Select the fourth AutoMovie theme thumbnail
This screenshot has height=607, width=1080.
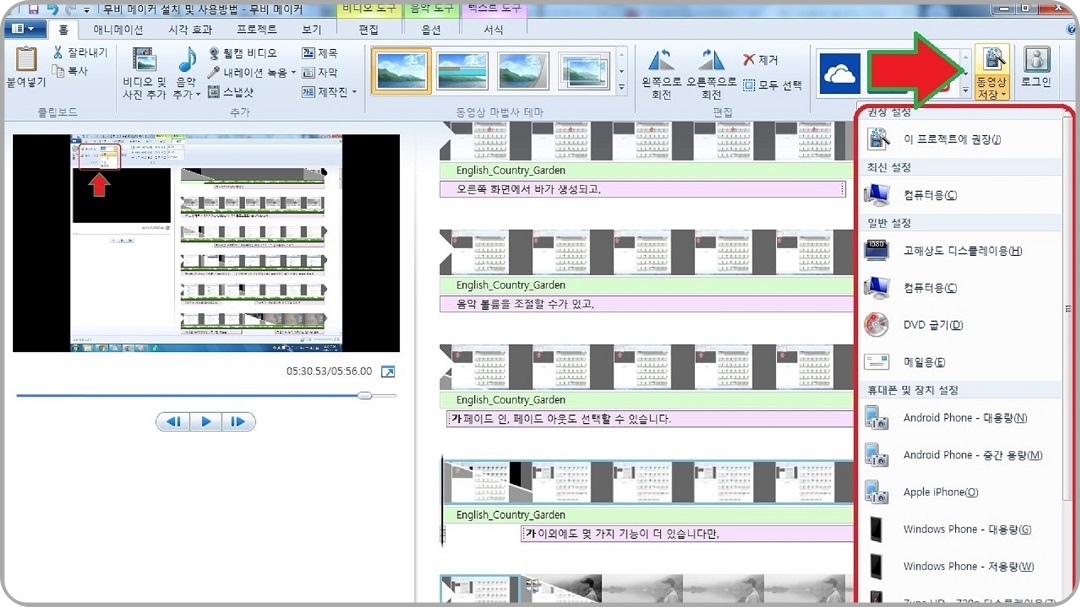tap(584, 70)
